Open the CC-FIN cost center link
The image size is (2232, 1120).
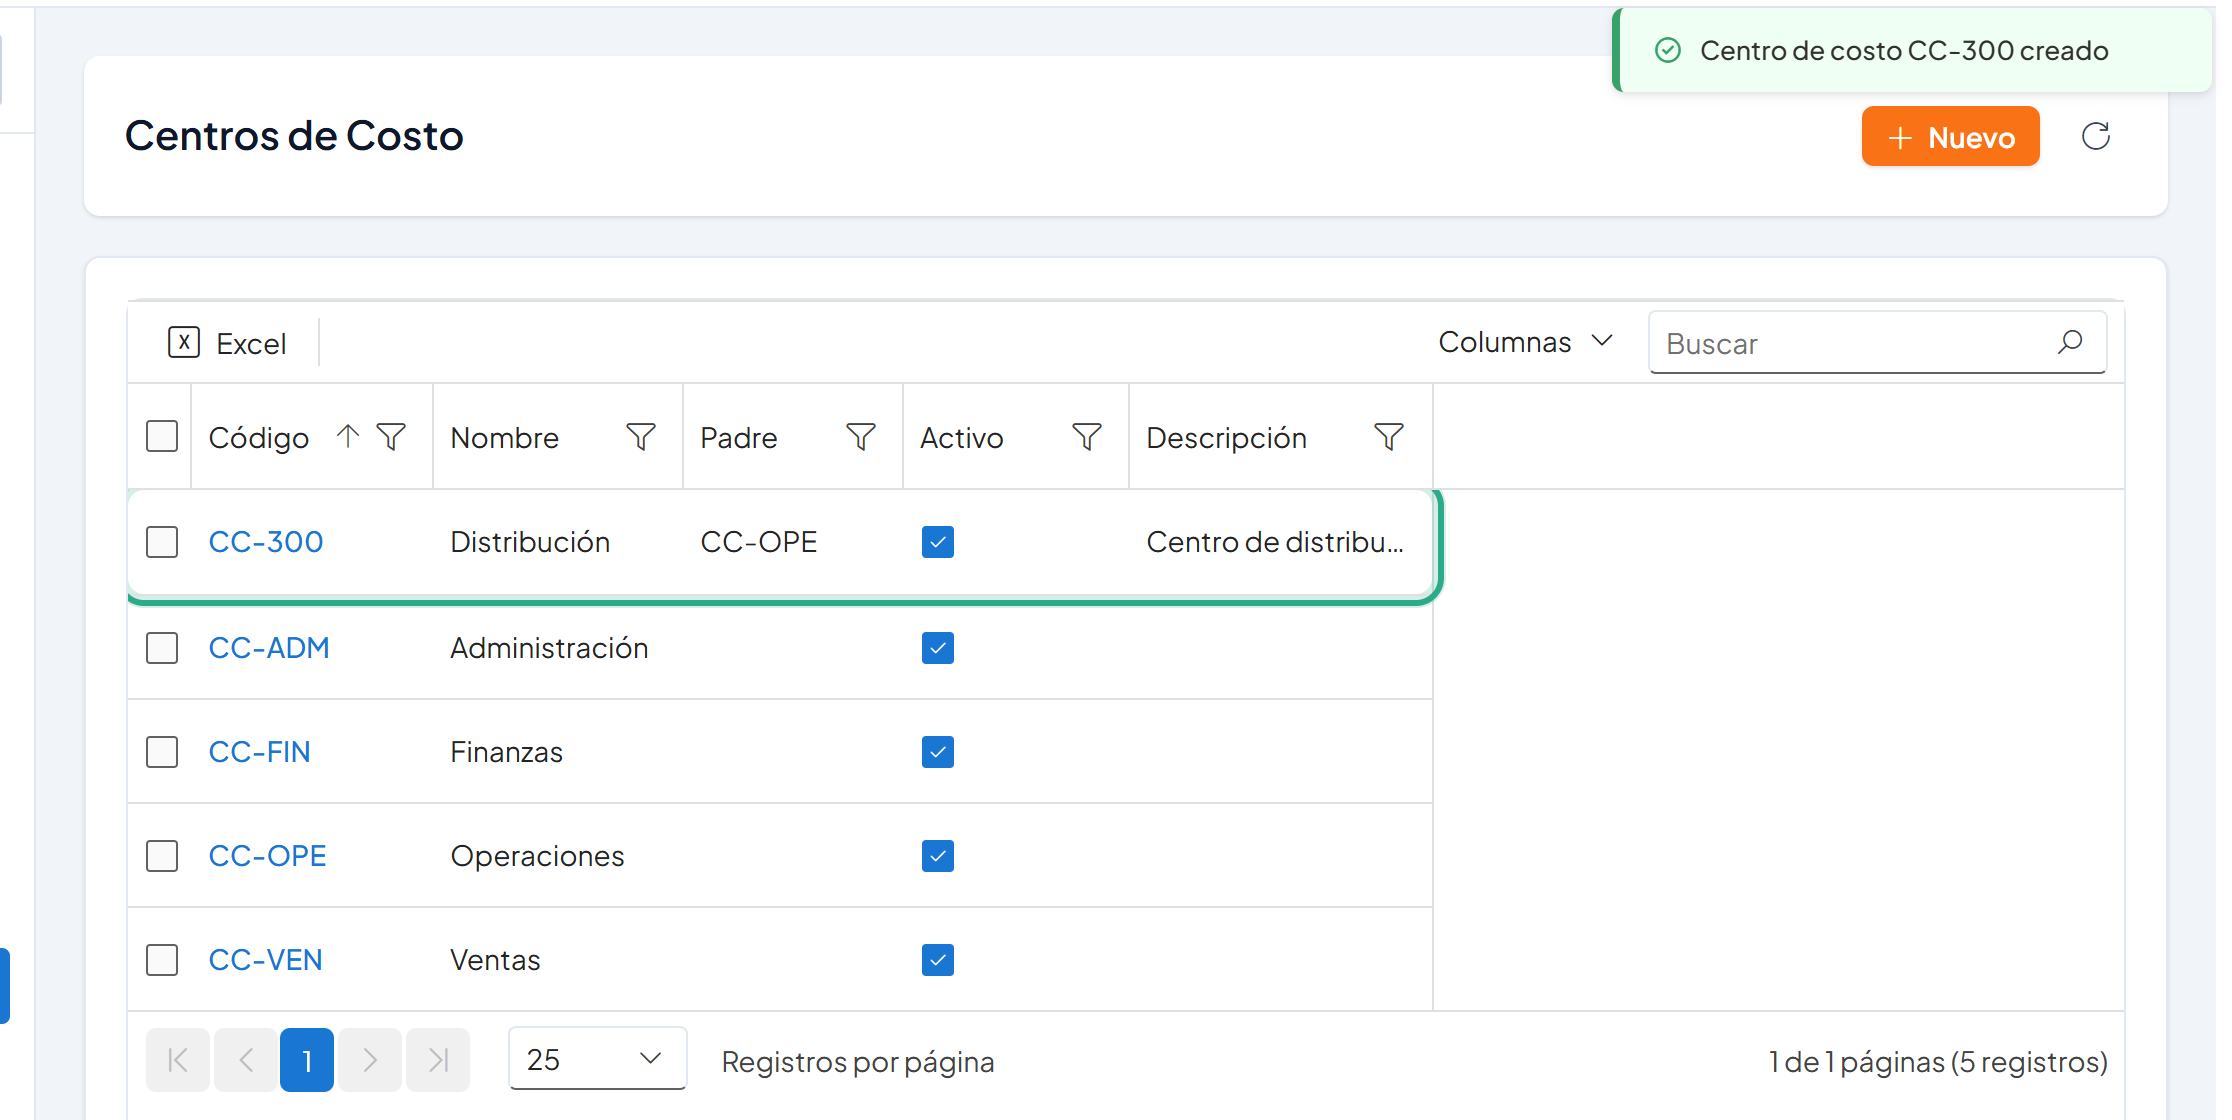pyautogui.click(x=260, y=752)
